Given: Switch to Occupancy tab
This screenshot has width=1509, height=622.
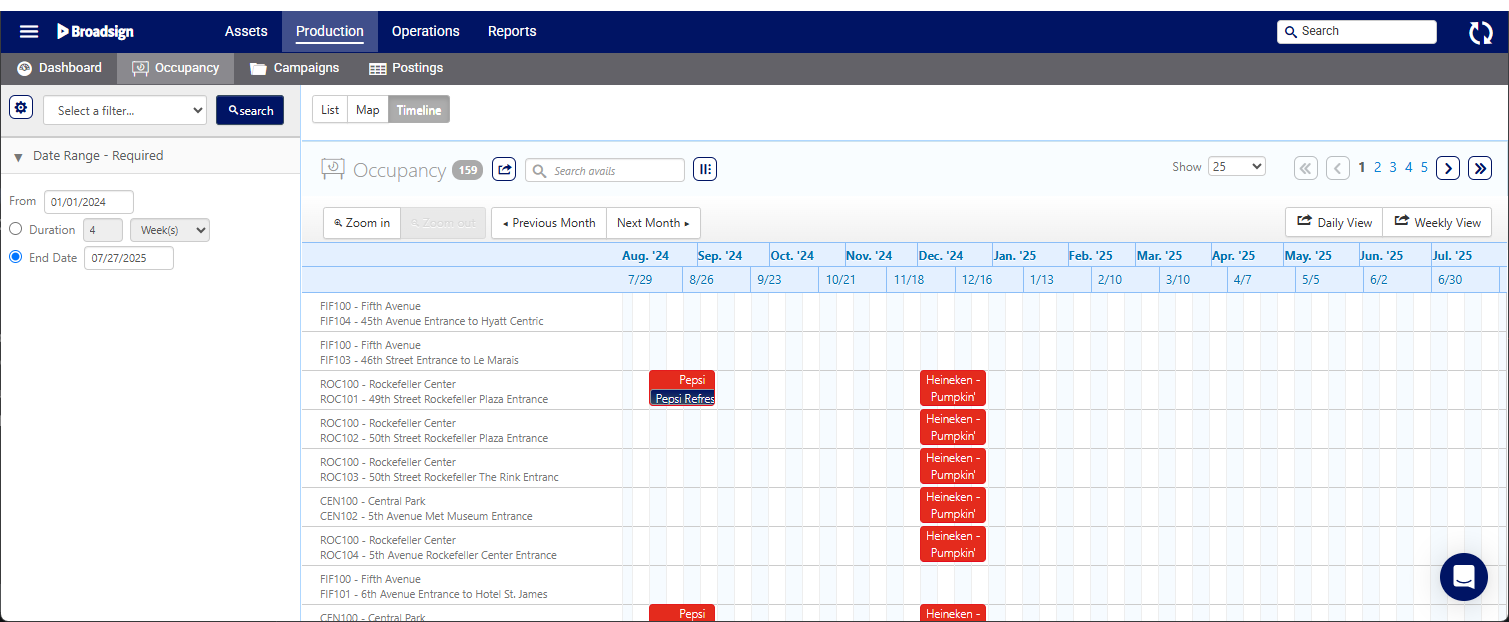Looking at the screenshot, I should point(175,68).
